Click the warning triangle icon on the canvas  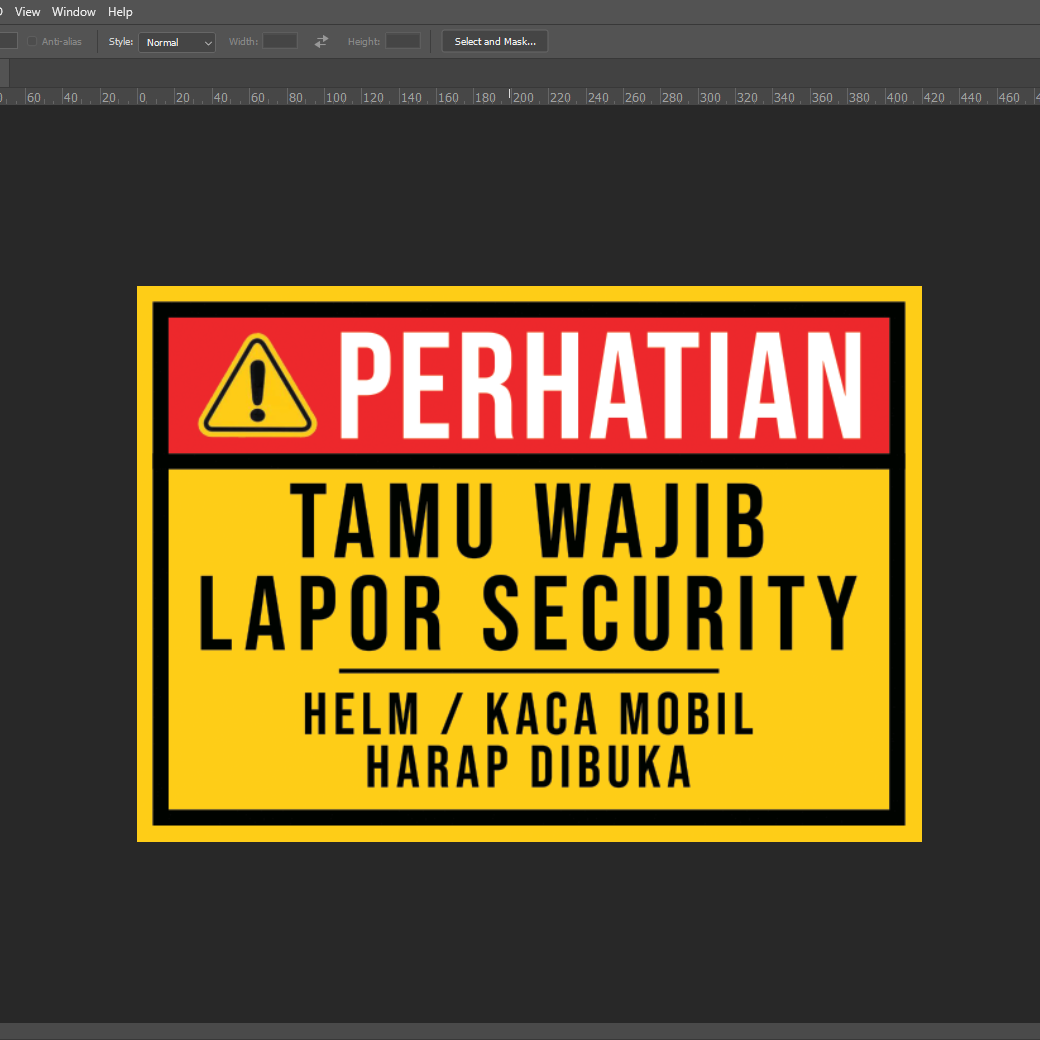tap(257, 385)
